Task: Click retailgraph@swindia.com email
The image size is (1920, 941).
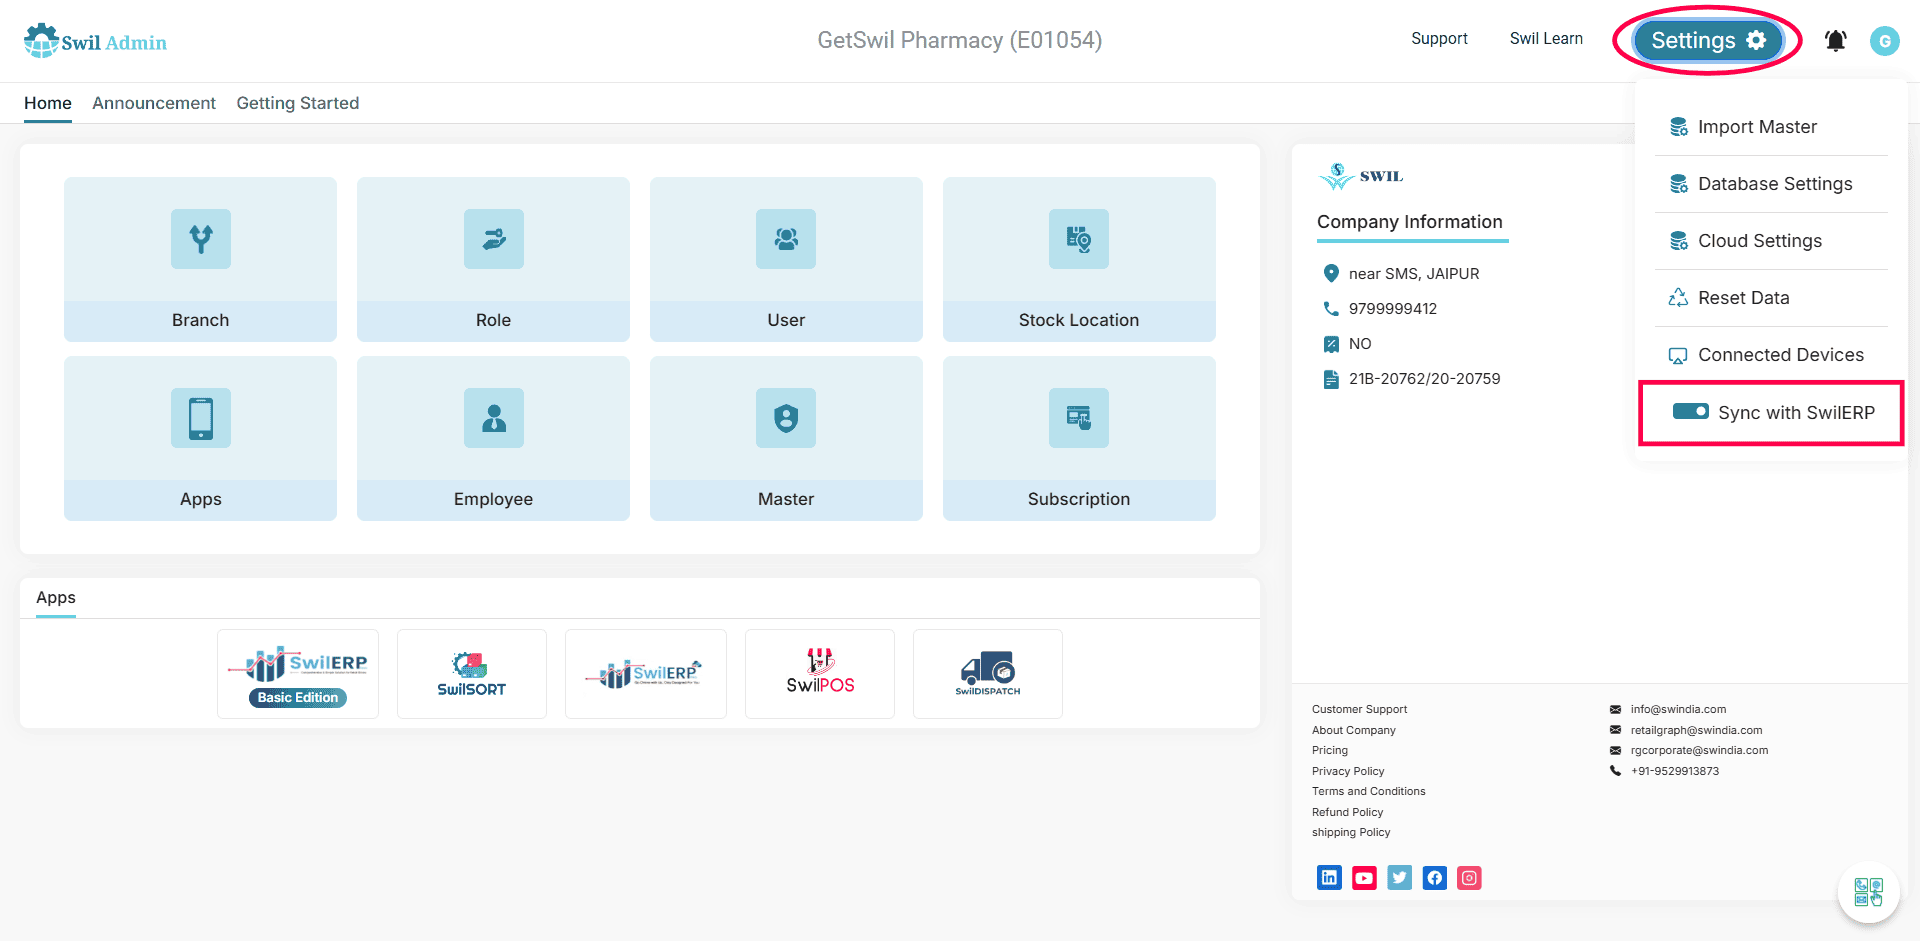Action: tap(1696, 730)
